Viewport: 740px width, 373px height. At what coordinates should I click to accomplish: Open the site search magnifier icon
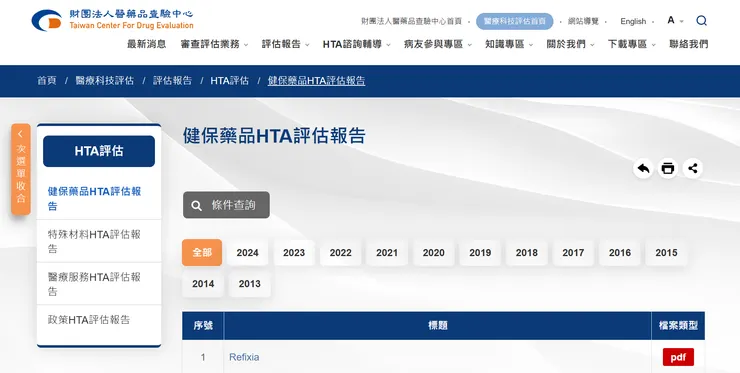701,21
